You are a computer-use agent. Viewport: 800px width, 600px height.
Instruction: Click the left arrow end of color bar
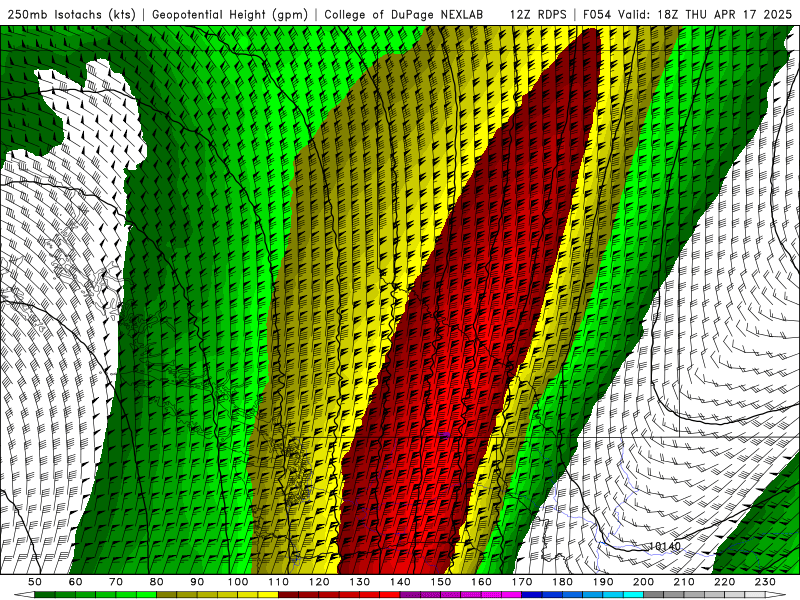[x=24, y=594]
